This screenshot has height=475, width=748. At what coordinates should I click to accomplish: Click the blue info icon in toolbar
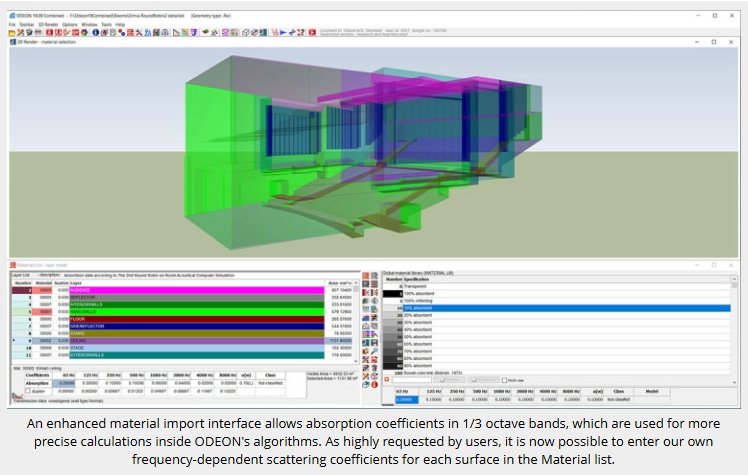[95, 32]
